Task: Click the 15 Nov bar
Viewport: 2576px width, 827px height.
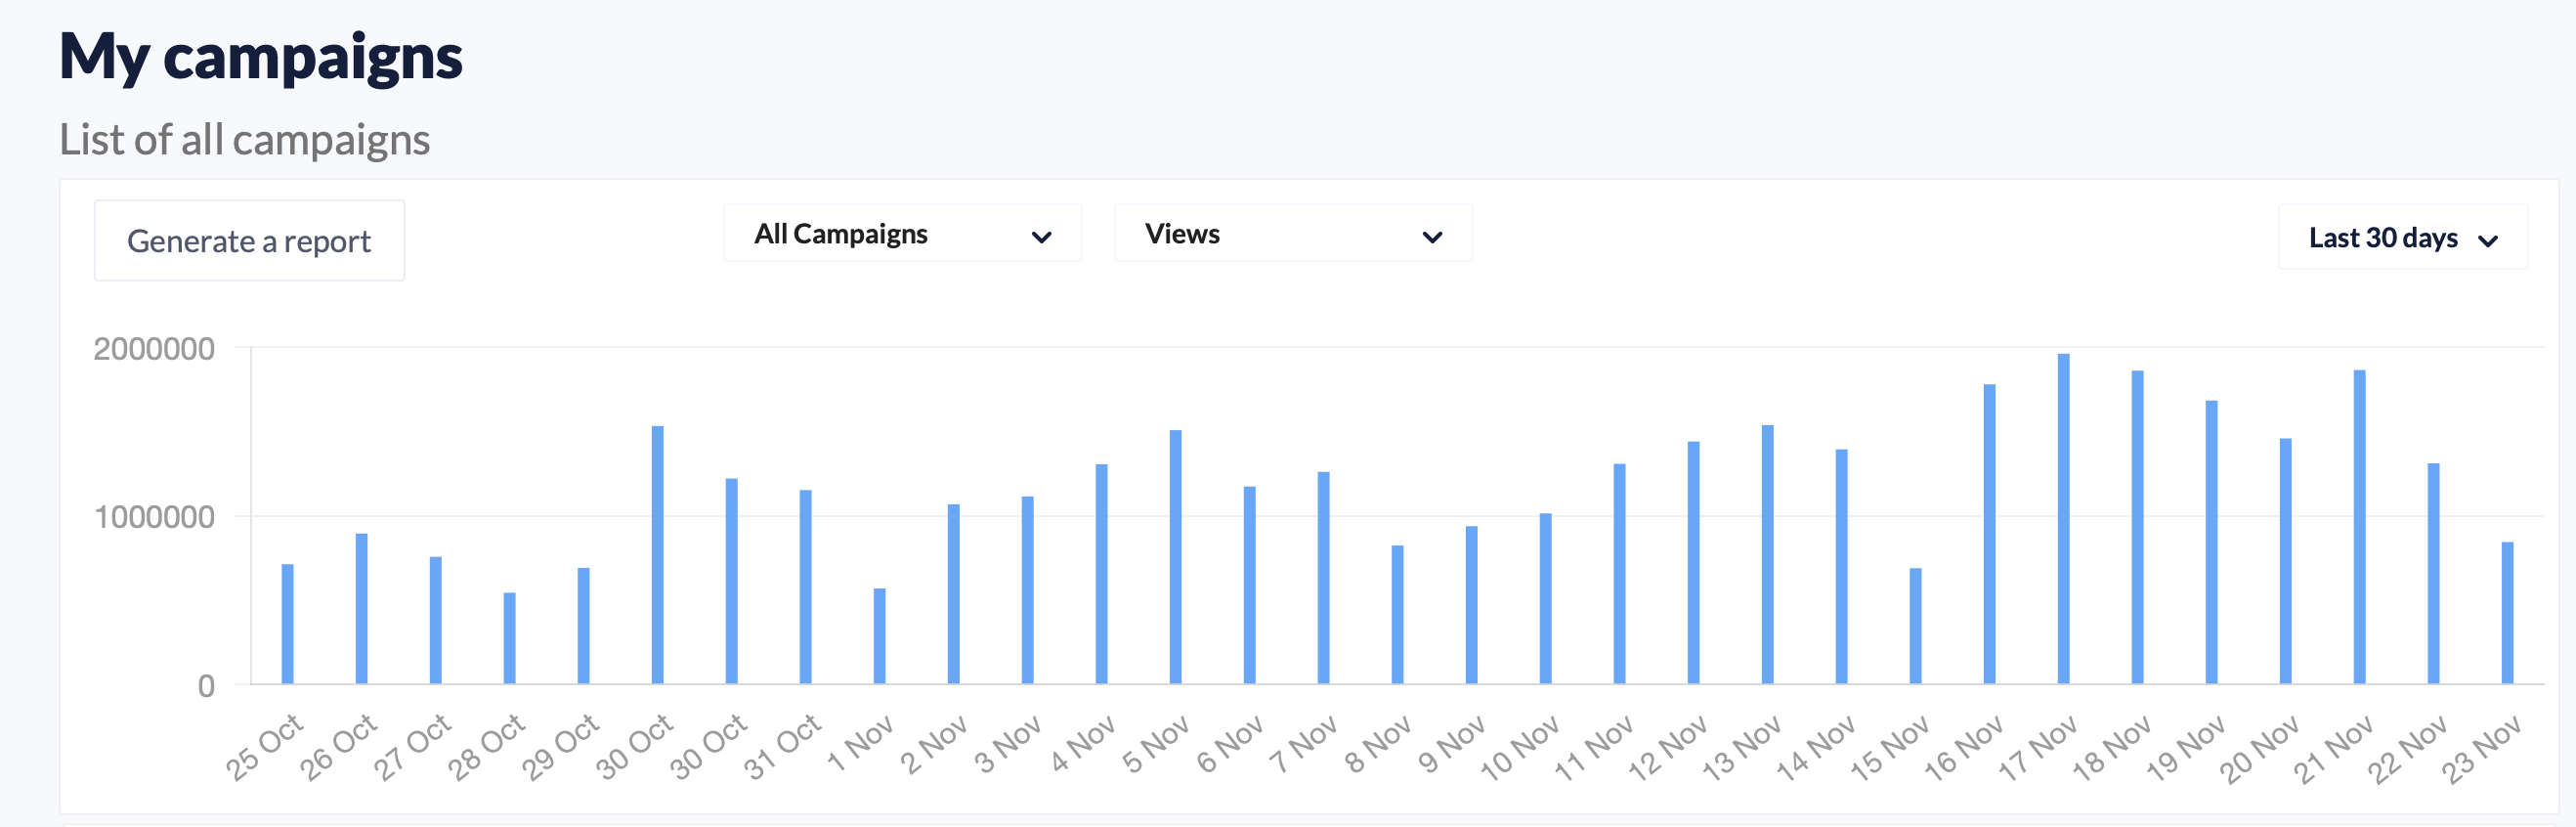Action: 1915,626
